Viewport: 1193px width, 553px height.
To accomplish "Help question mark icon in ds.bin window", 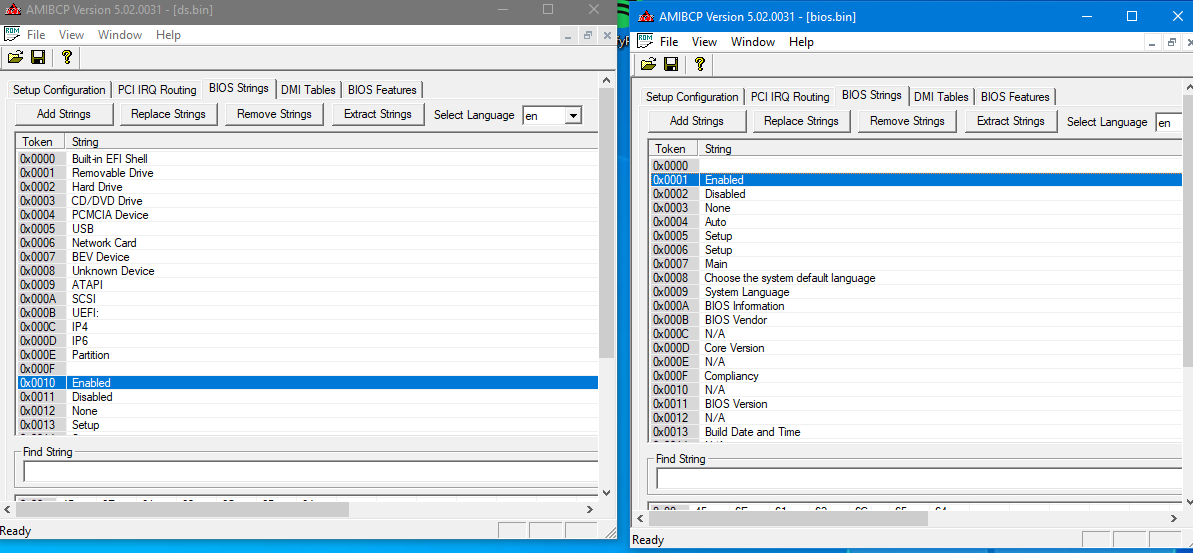I will point(66,57).
